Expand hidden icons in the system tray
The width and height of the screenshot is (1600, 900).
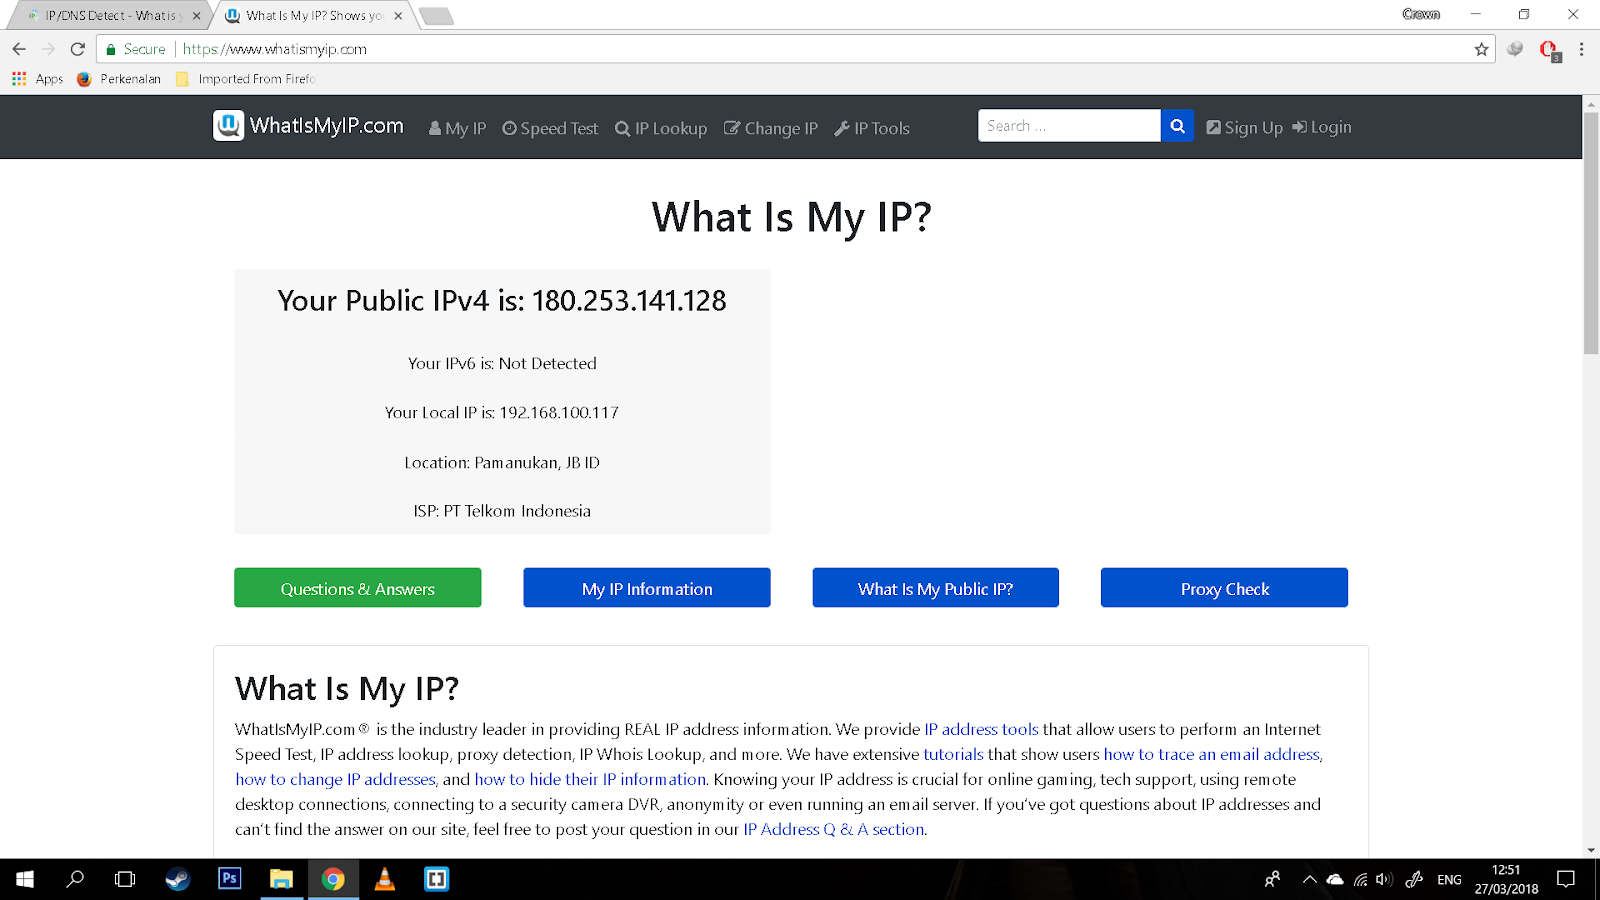tap(1309, 879)
